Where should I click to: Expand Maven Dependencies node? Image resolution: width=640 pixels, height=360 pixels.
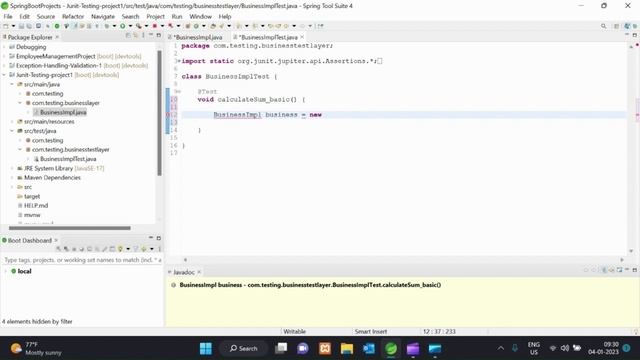point(12,178)
